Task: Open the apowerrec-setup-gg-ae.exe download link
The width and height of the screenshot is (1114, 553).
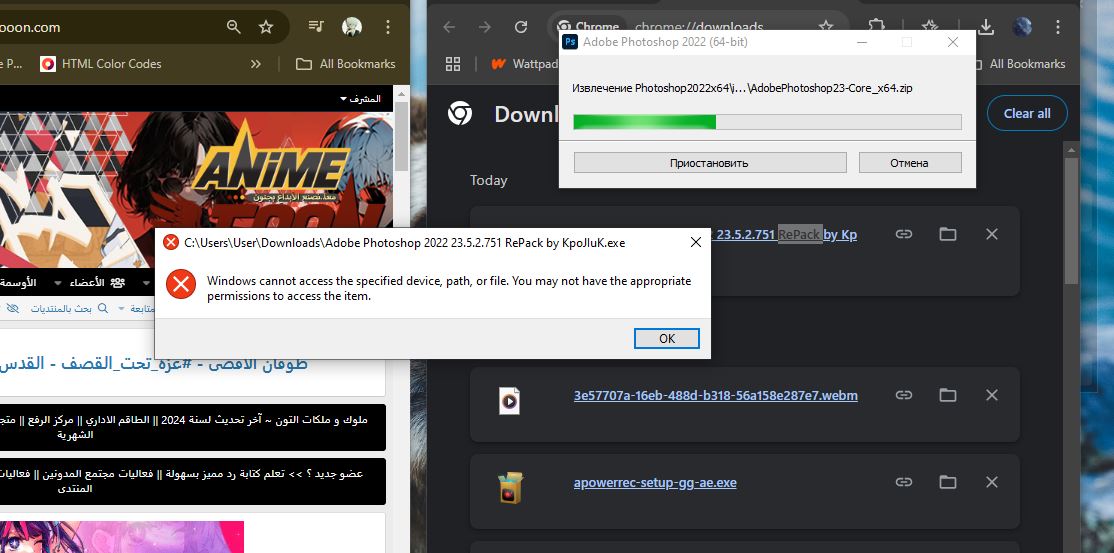Action: pyautogui.click(x=655, y=483)
